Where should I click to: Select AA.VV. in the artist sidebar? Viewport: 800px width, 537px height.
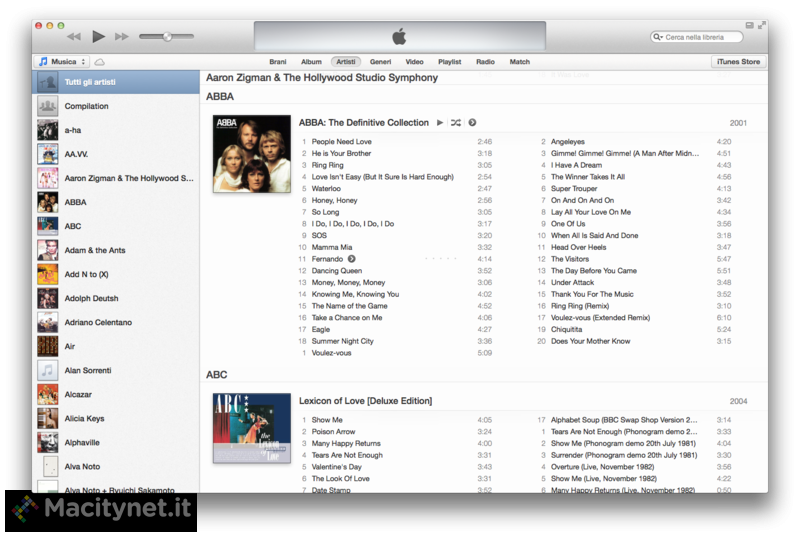click(x=116, y=154)
